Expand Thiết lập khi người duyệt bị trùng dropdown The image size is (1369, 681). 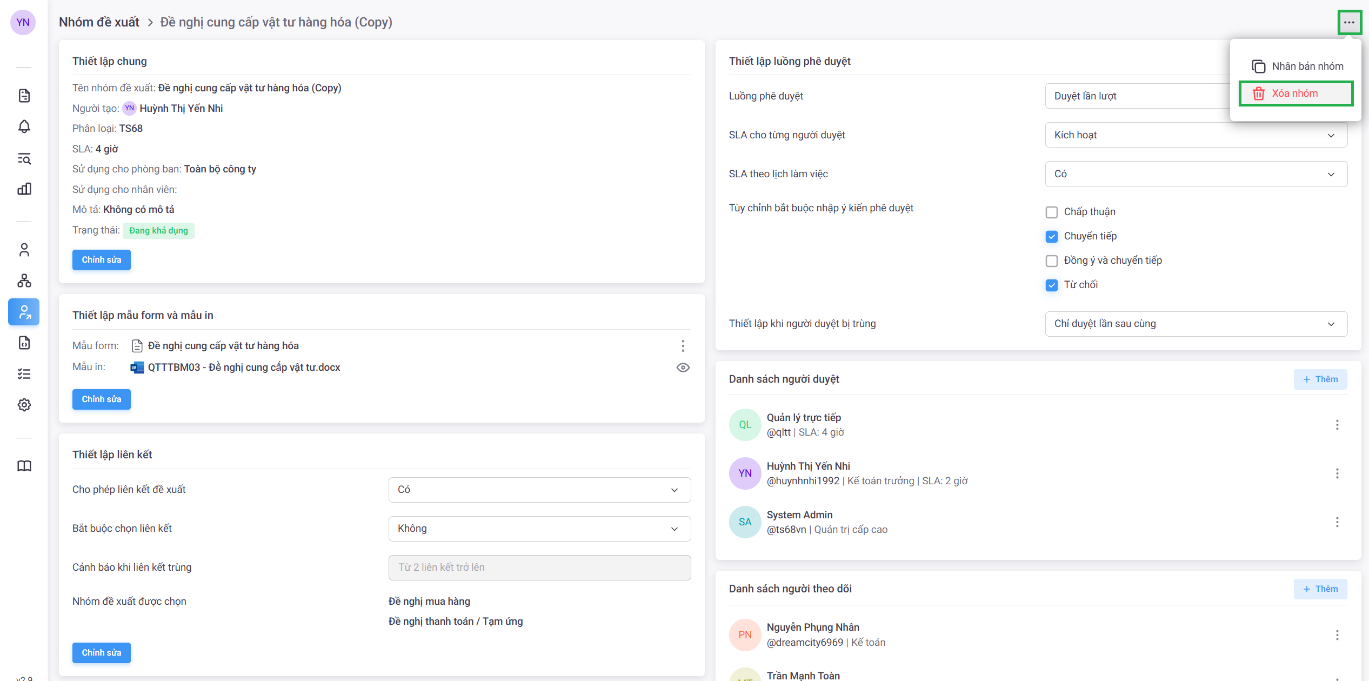[x=1195, y=324]
